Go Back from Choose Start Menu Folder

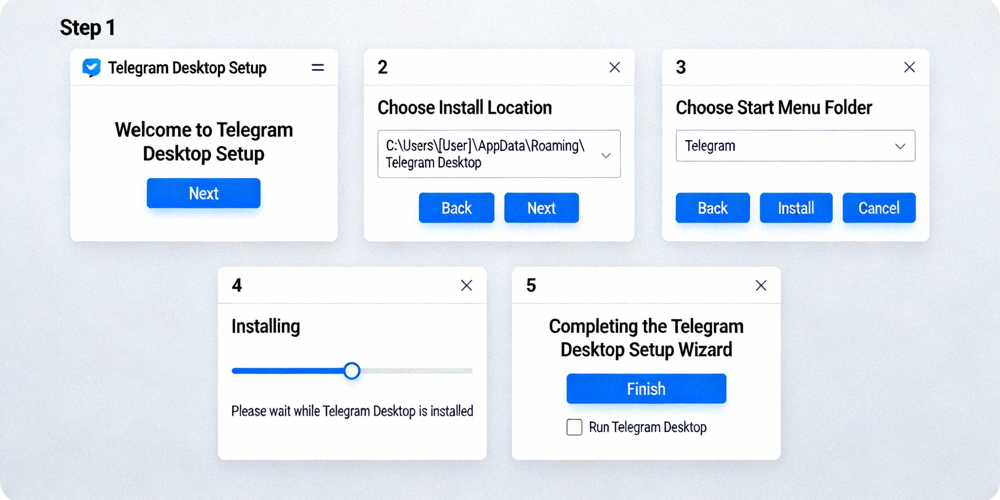712,208
